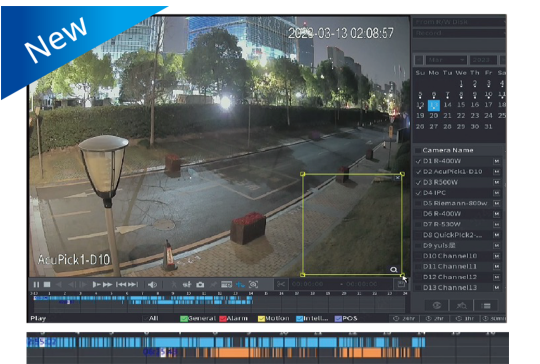Click the fast forward button
This screenshot has width=540, height=364.
[107, 284]
